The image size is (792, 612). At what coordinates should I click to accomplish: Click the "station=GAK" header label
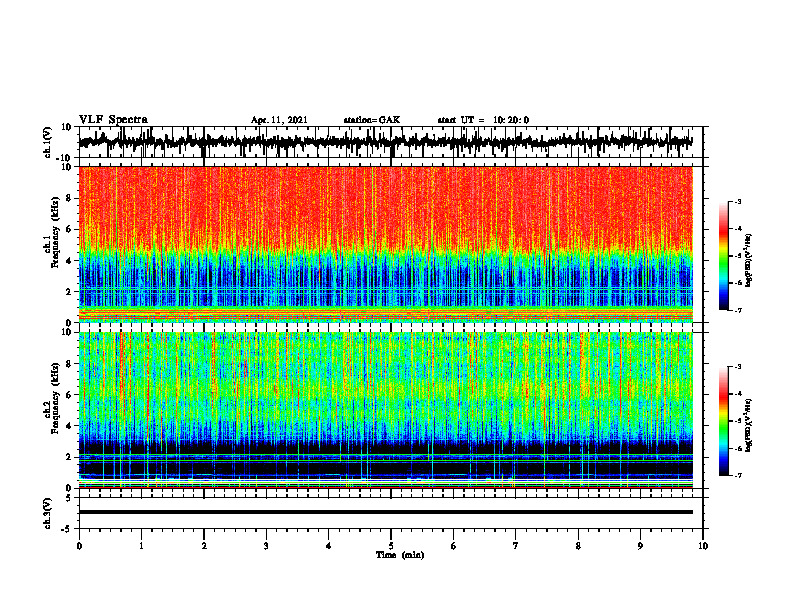[x=372, y=120]
